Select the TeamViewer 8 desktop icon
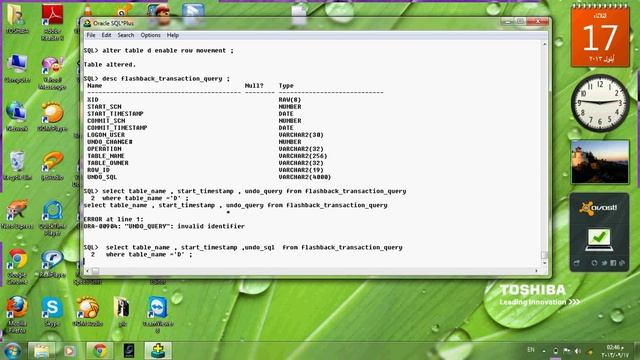 [x=158, y=314]
